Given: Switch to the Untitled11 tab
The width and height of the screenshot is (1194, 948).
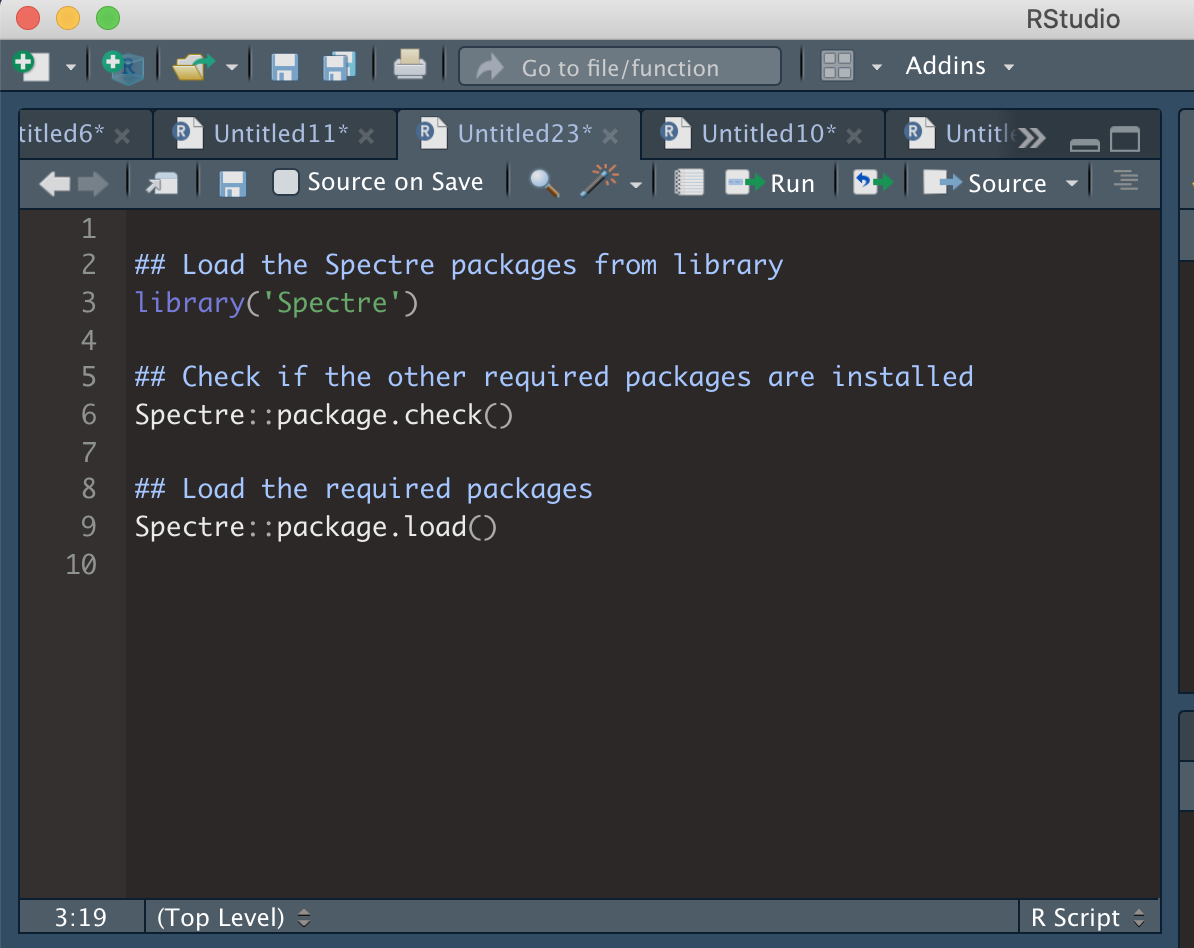Looking at the screenshot, I should coord(280,134).
